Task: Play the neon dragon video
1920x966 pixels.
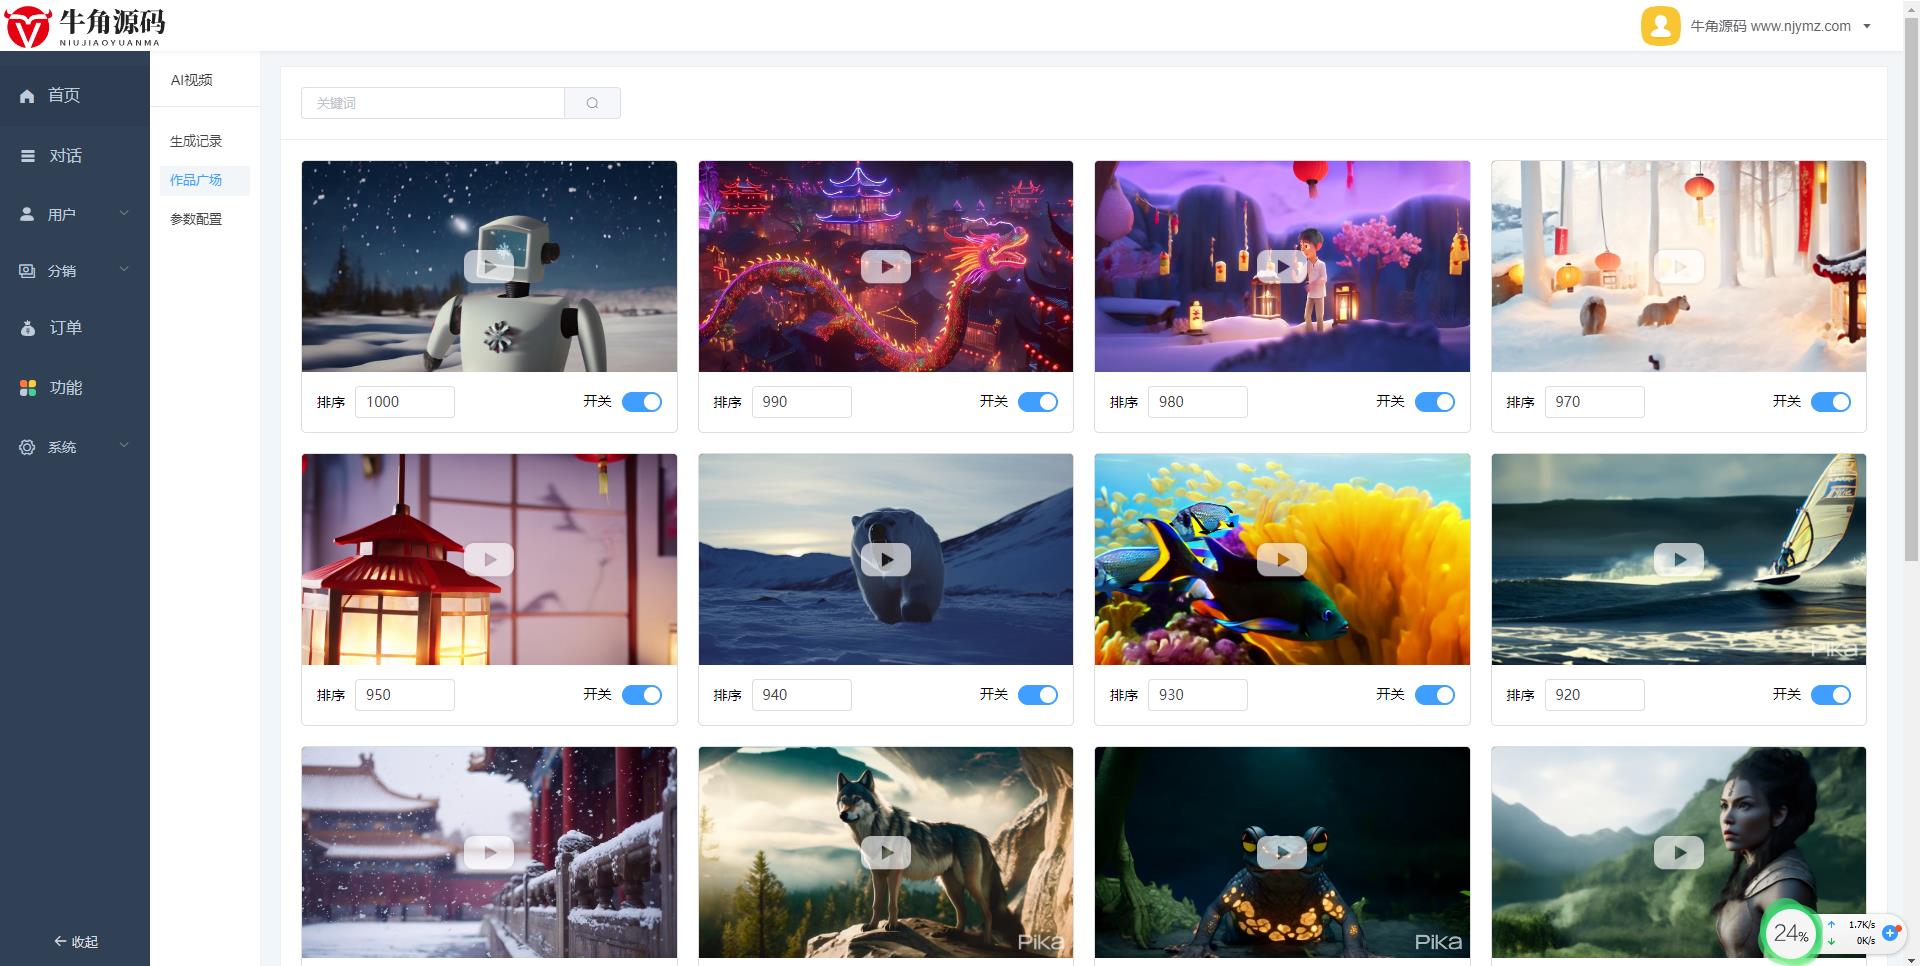Action: (886, 266)
